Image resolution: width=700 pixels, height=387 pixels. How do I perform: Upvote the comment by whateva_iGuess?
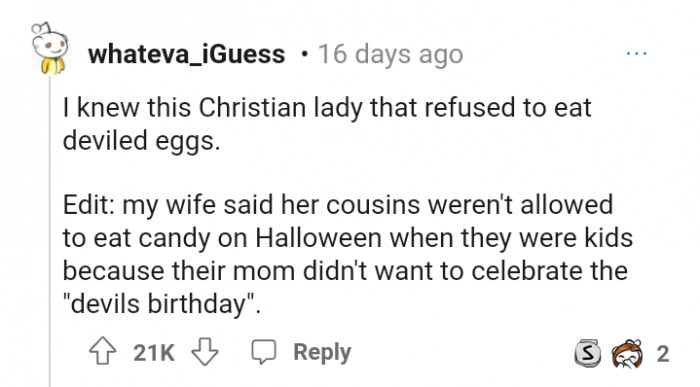pos(103,351)
